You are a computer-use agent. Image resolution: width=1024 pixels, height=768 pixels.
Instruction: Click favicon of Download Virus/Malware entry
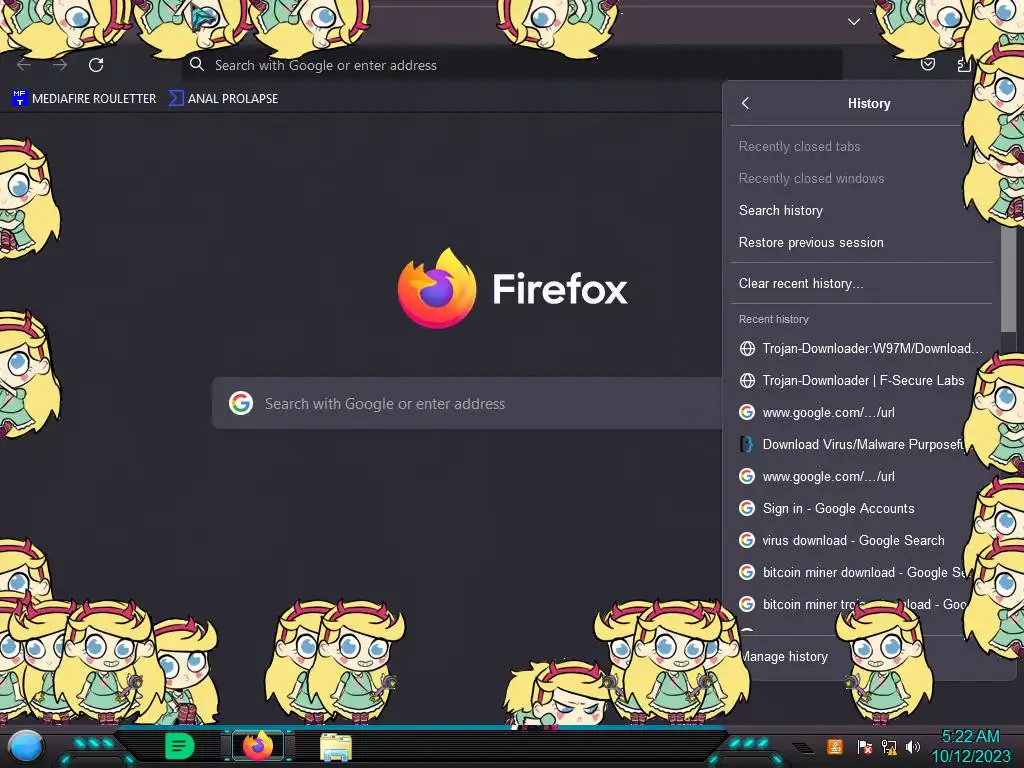[747, 444]
